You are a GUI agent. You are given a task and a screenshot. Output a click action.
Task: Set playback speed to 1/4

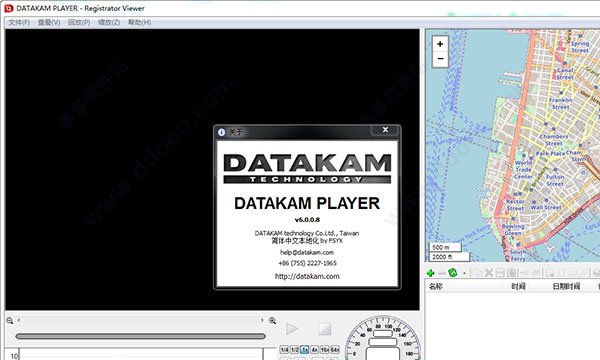[284, 350]
